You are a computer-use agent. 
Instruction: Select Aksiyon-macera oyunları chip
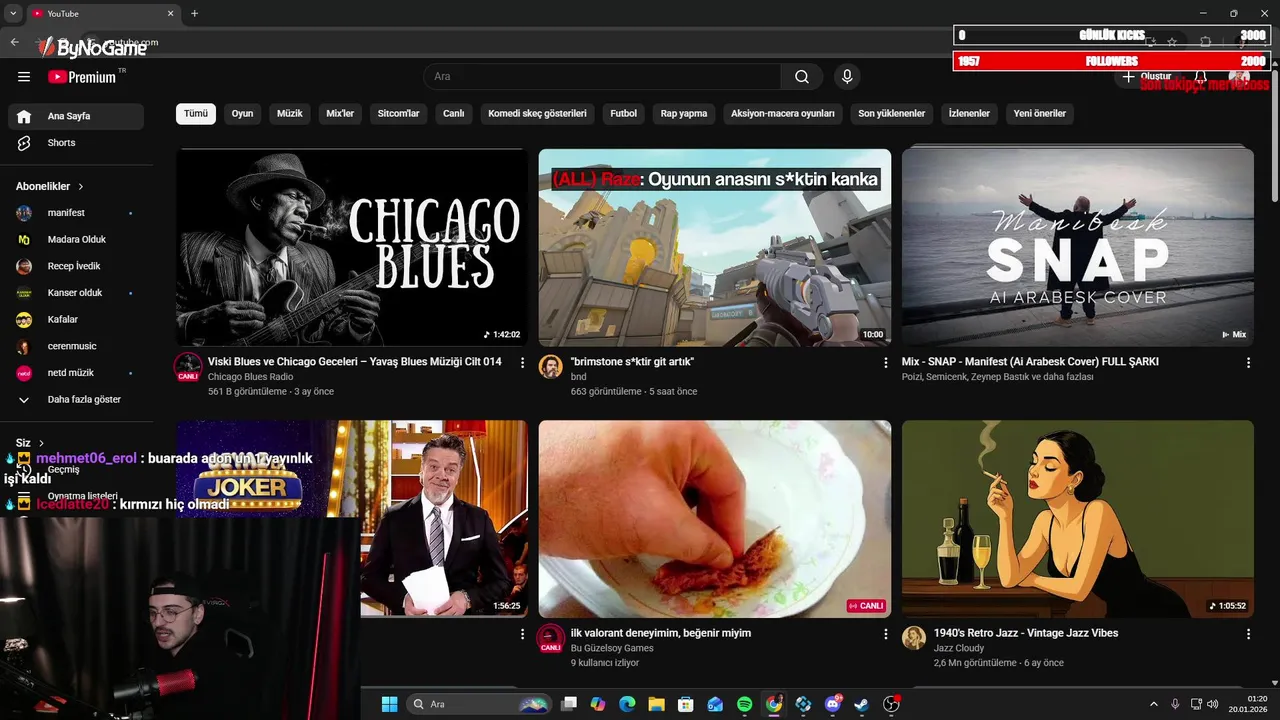click(783, 114)
